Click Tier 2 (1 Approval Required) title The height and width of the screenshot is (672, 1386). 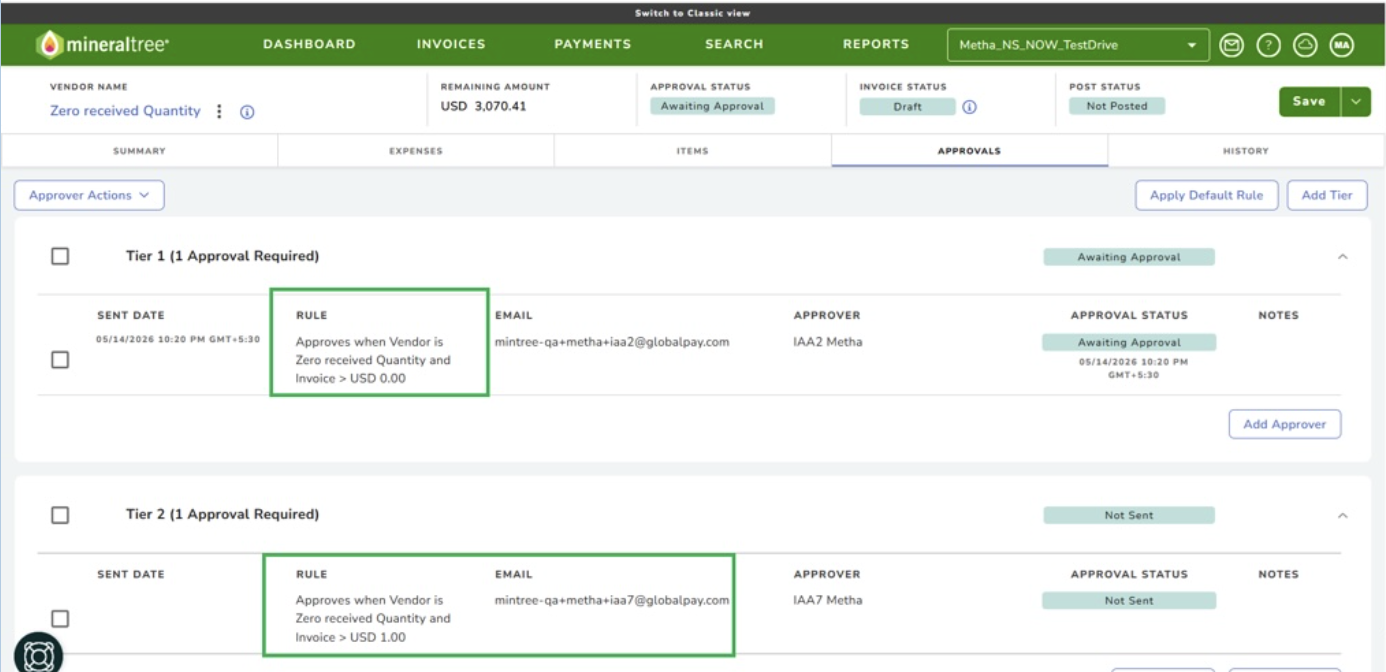tap(222, 514)
